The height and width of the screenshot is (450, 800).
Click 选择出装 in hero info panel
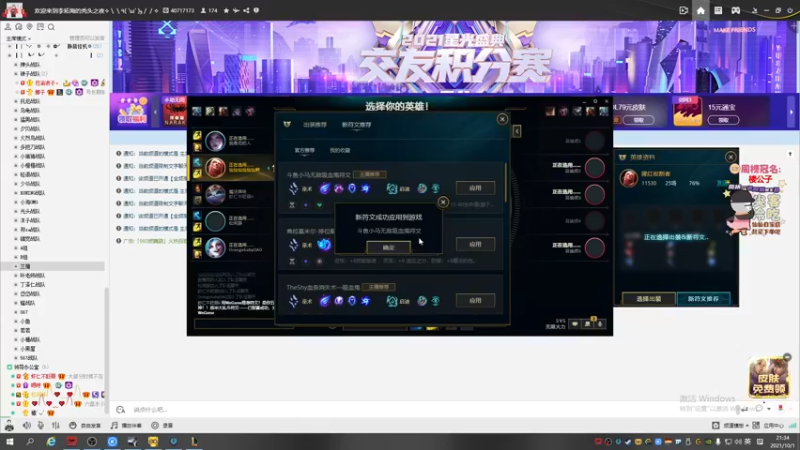(648, 298)
